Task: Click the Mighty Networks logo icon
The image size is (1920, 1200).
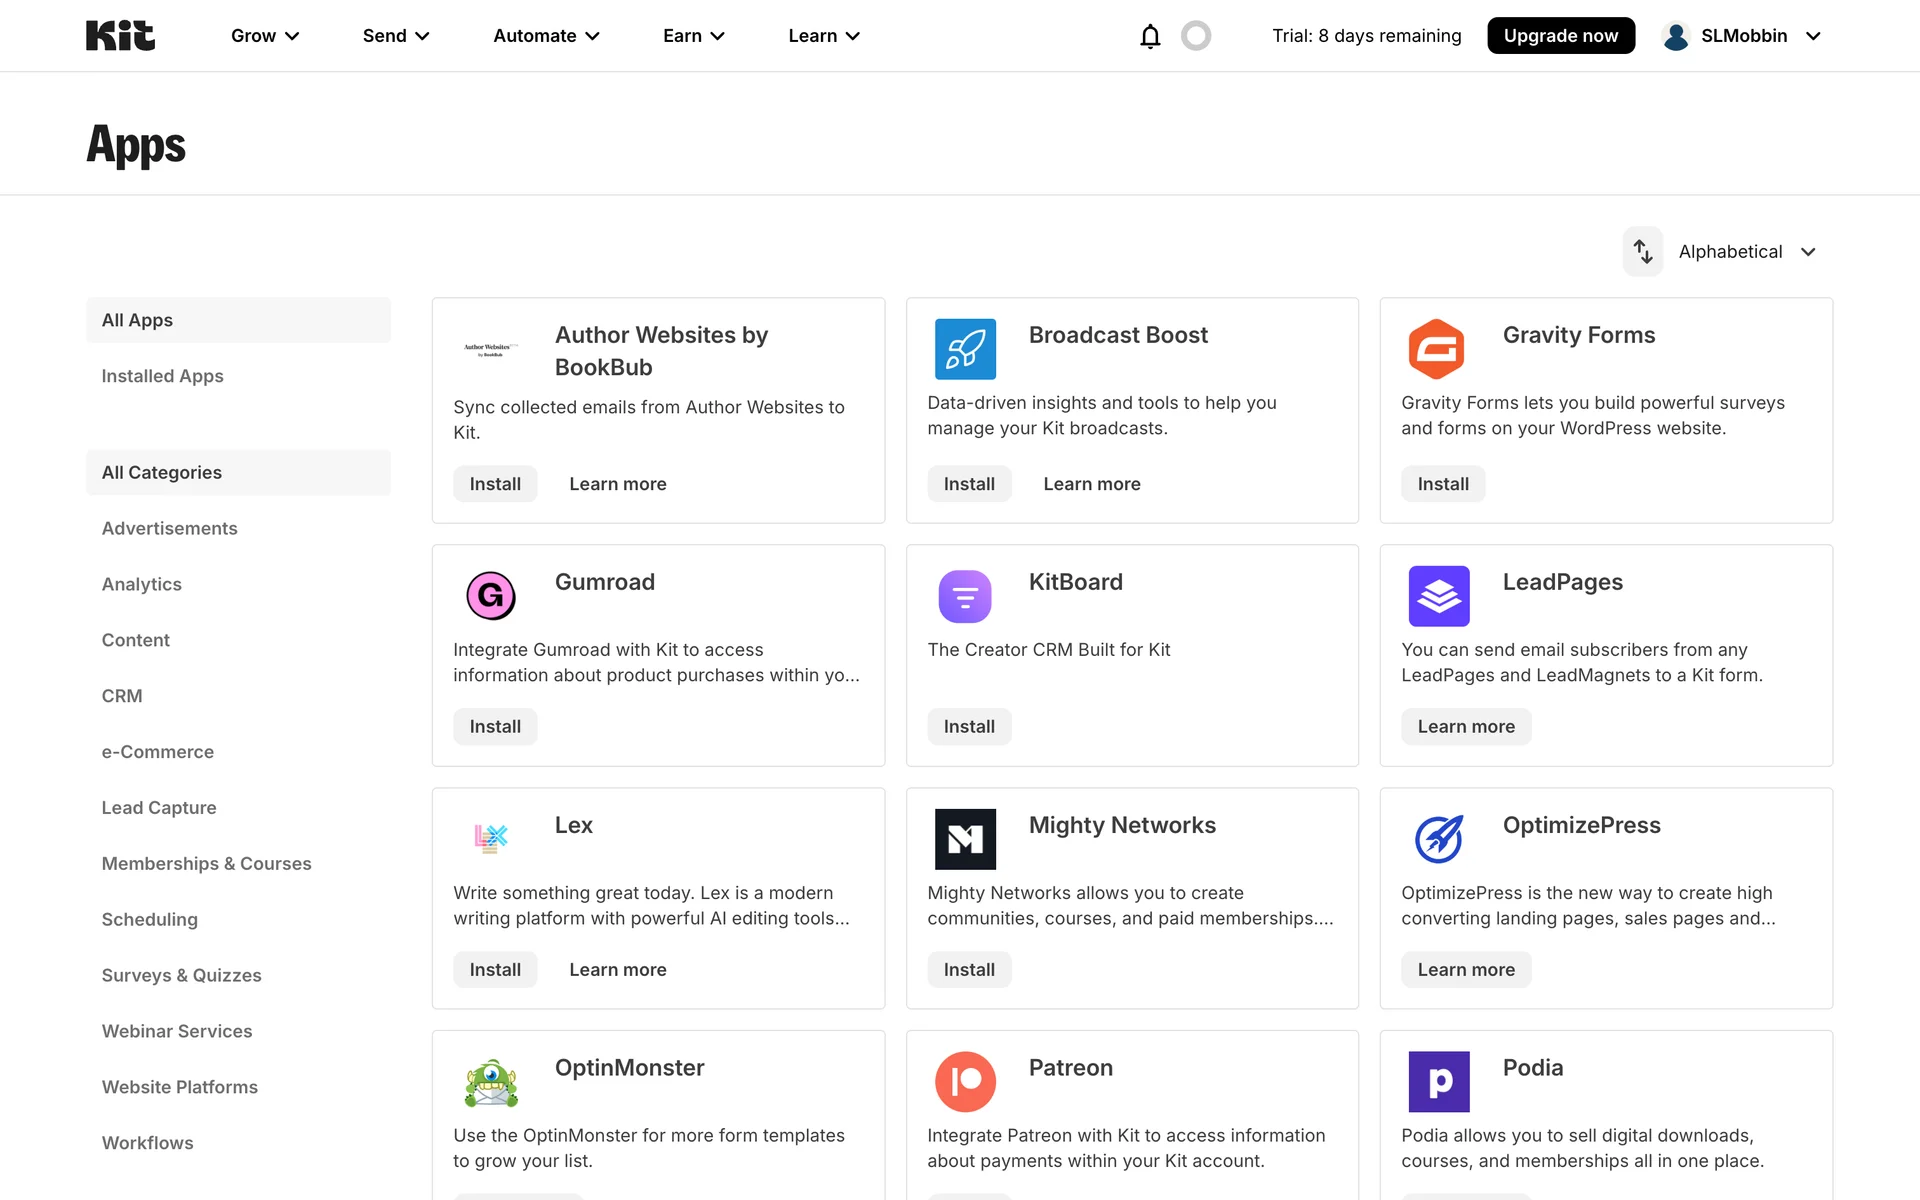Action: click(x=965, y=839)
